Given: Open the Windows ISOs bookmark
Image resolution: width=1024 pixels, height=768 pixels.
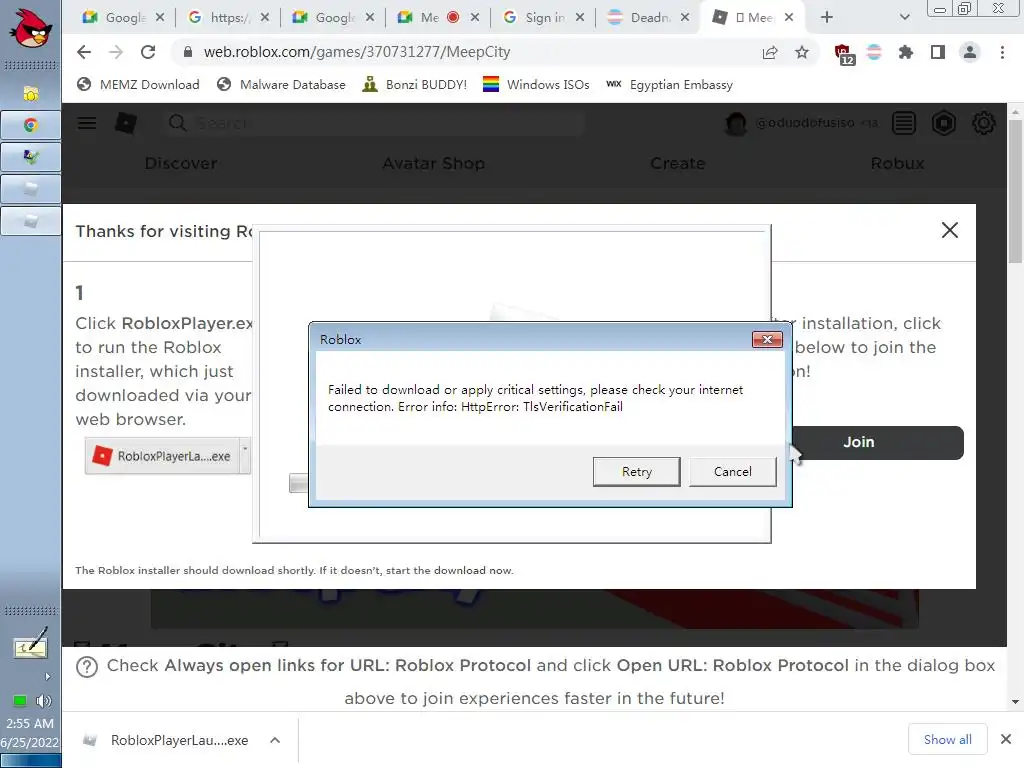Looking at the screenshot, I should tap(536, 84).
